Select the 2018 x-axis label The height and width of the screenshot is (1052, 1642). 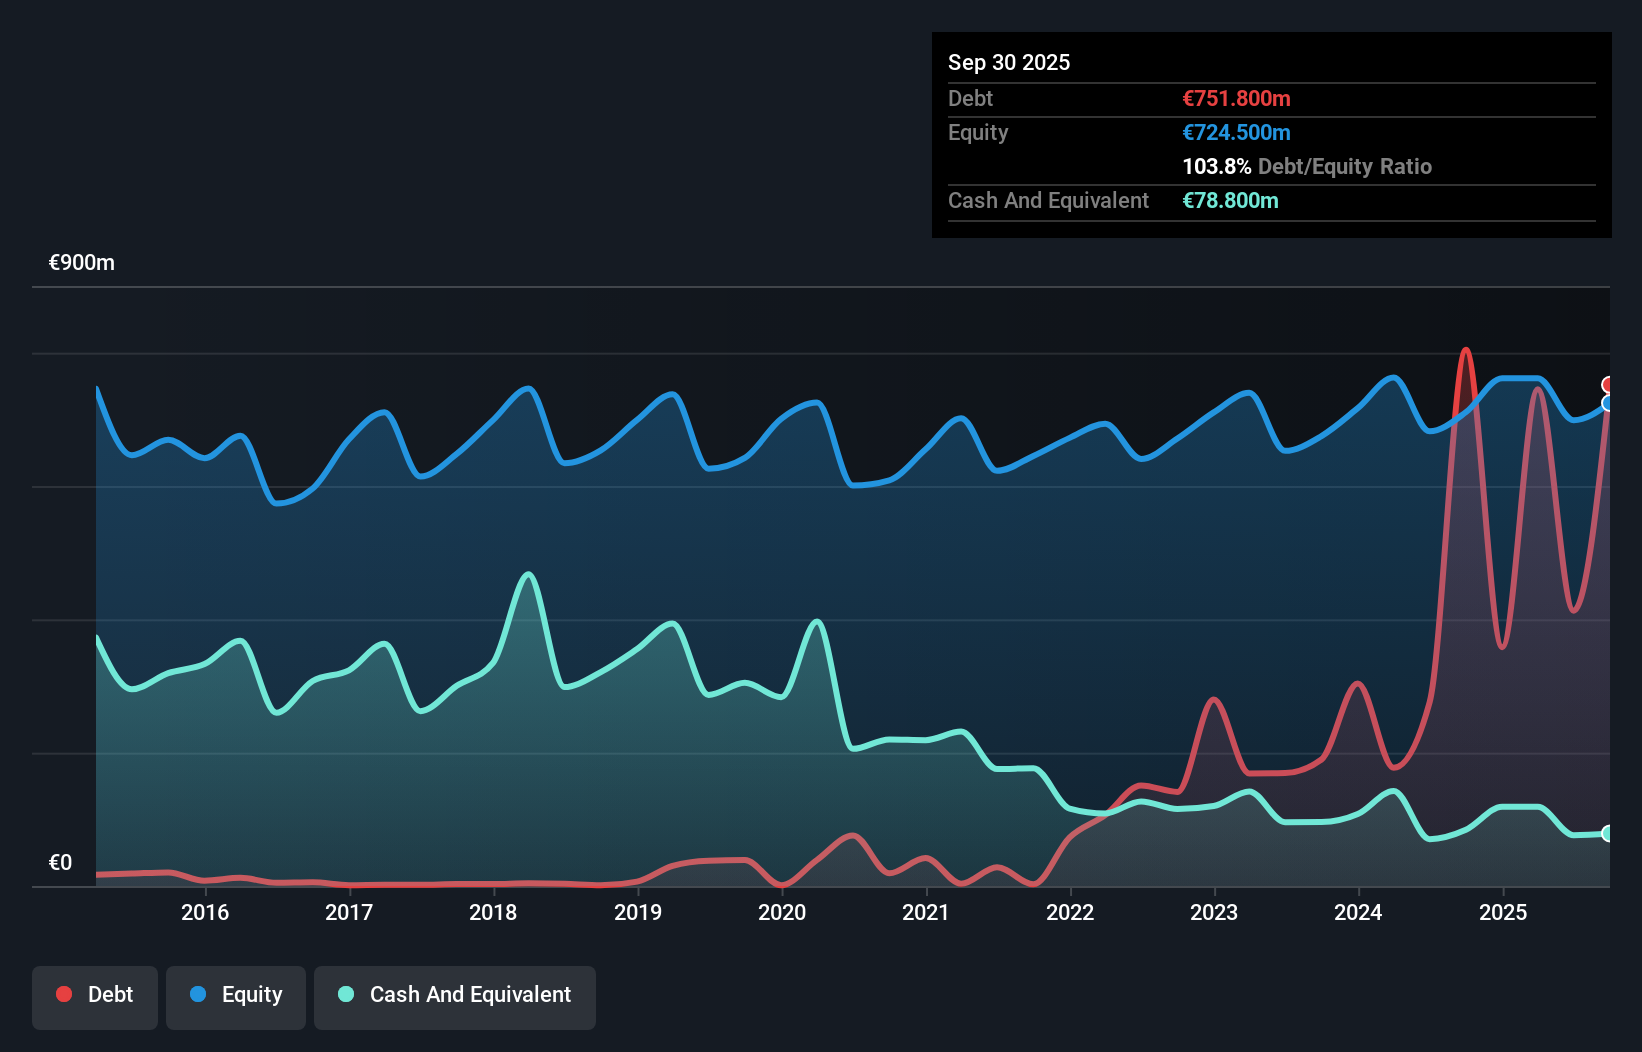pyautogui.click(x=493, y=912)
